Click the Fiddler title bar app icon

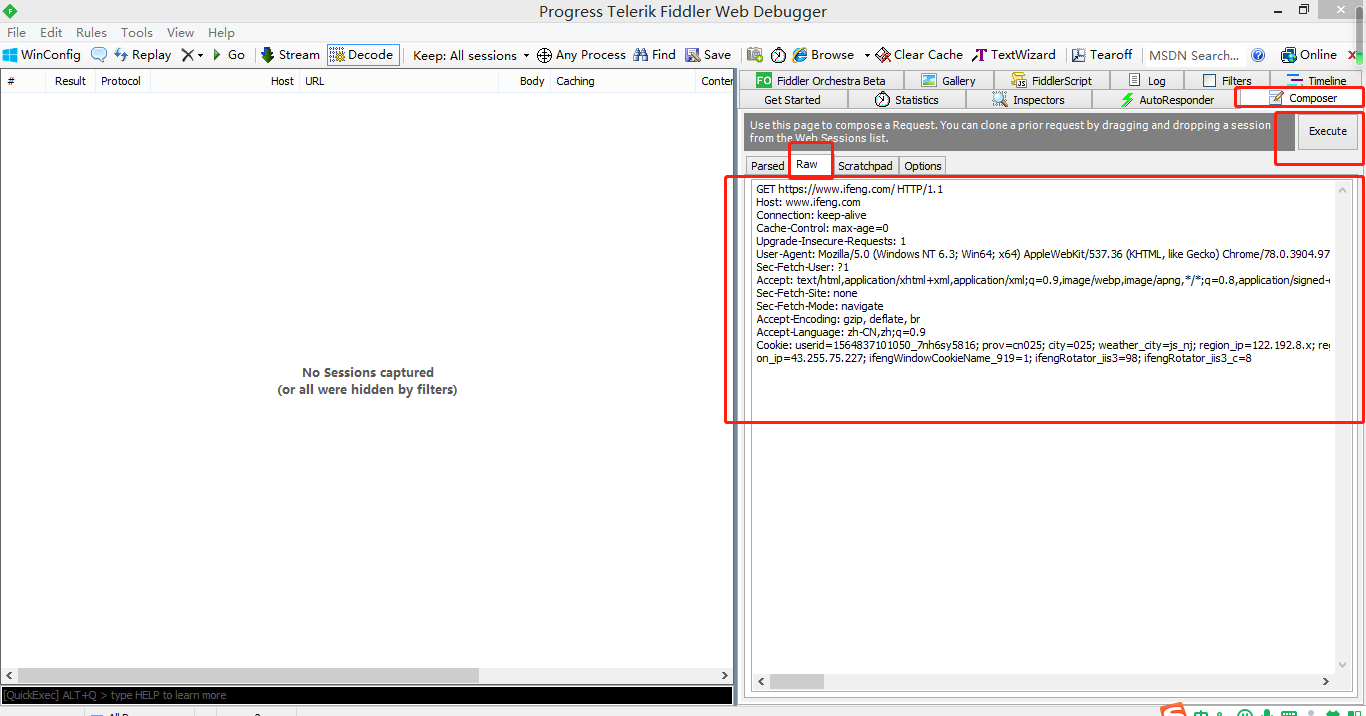[11, 10]
